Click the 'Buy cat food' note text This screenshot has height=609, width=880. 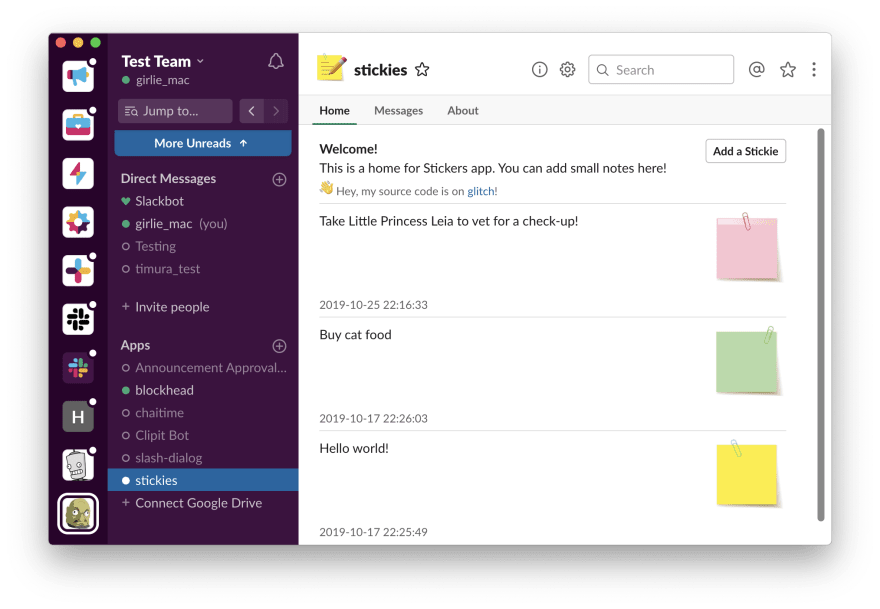(355, 335)
